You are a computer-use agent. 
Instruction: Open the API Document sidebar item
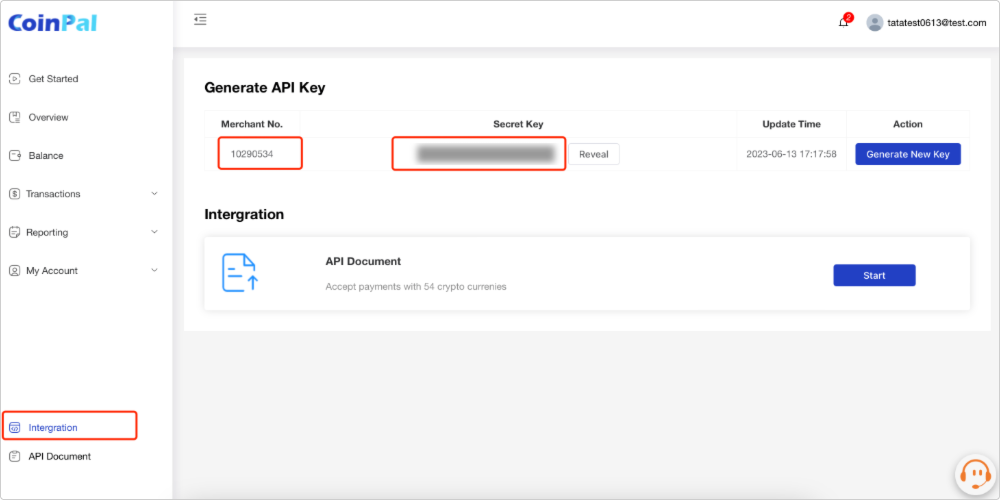click(59, 456)
